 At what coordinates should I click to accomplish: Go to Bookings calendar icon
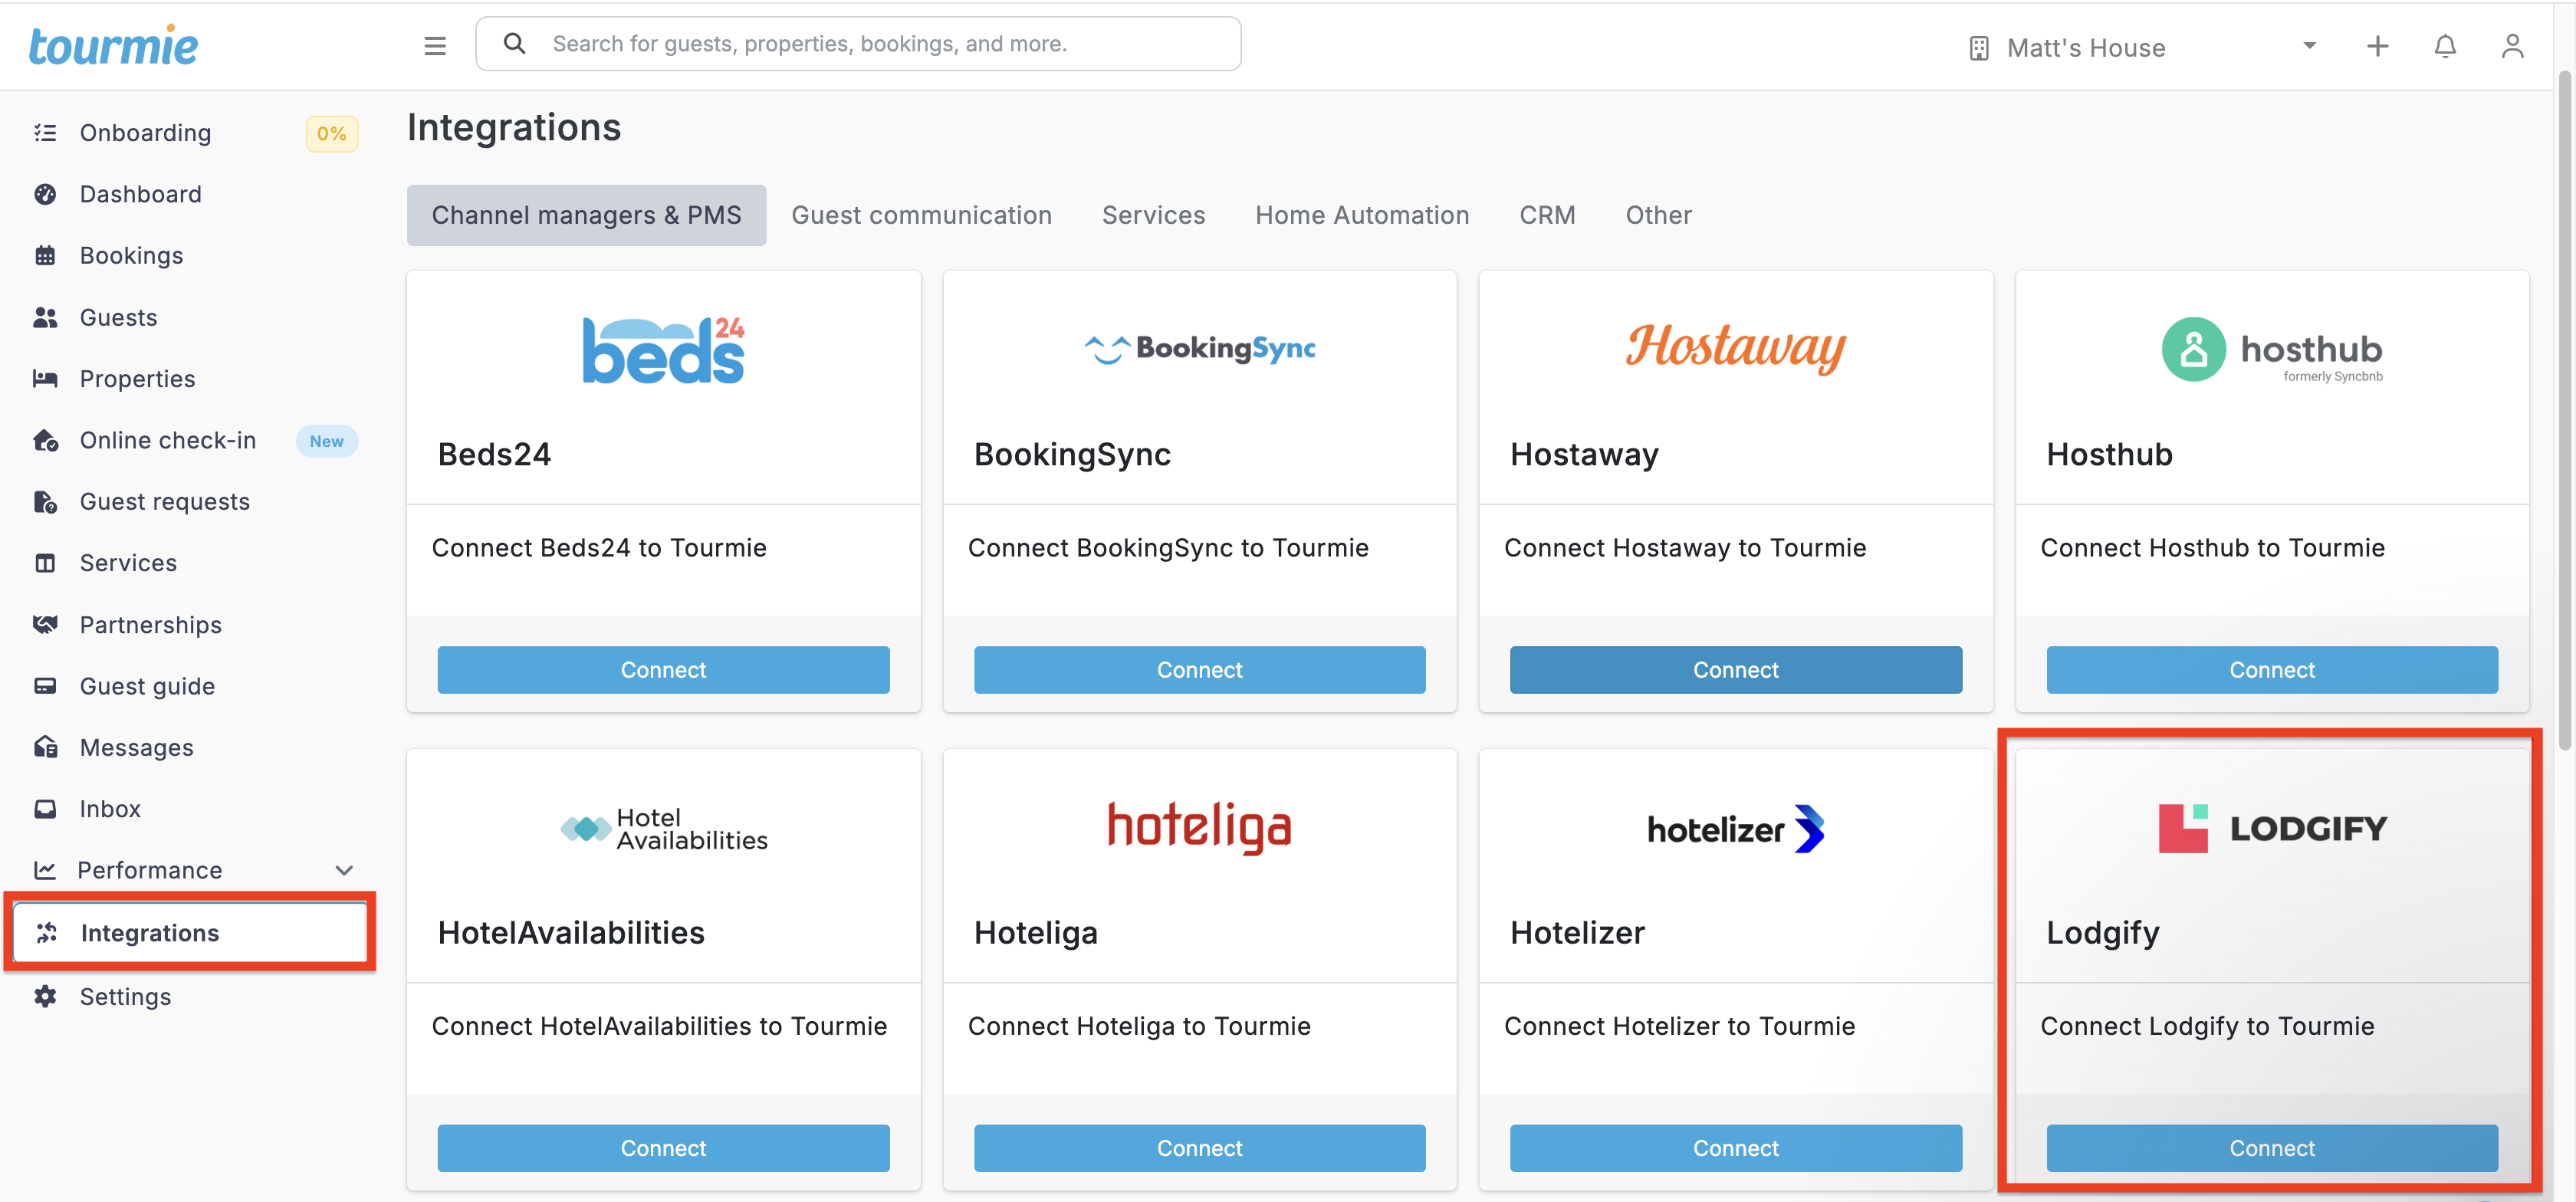[45, 256]
